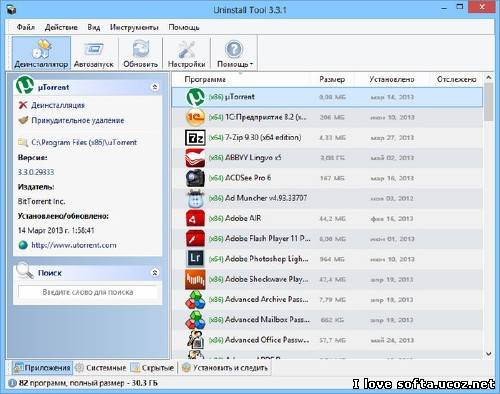Screen dimensions: 500x394
Task: Open the Автозапуск toolbar section
Action: (94, 53)
